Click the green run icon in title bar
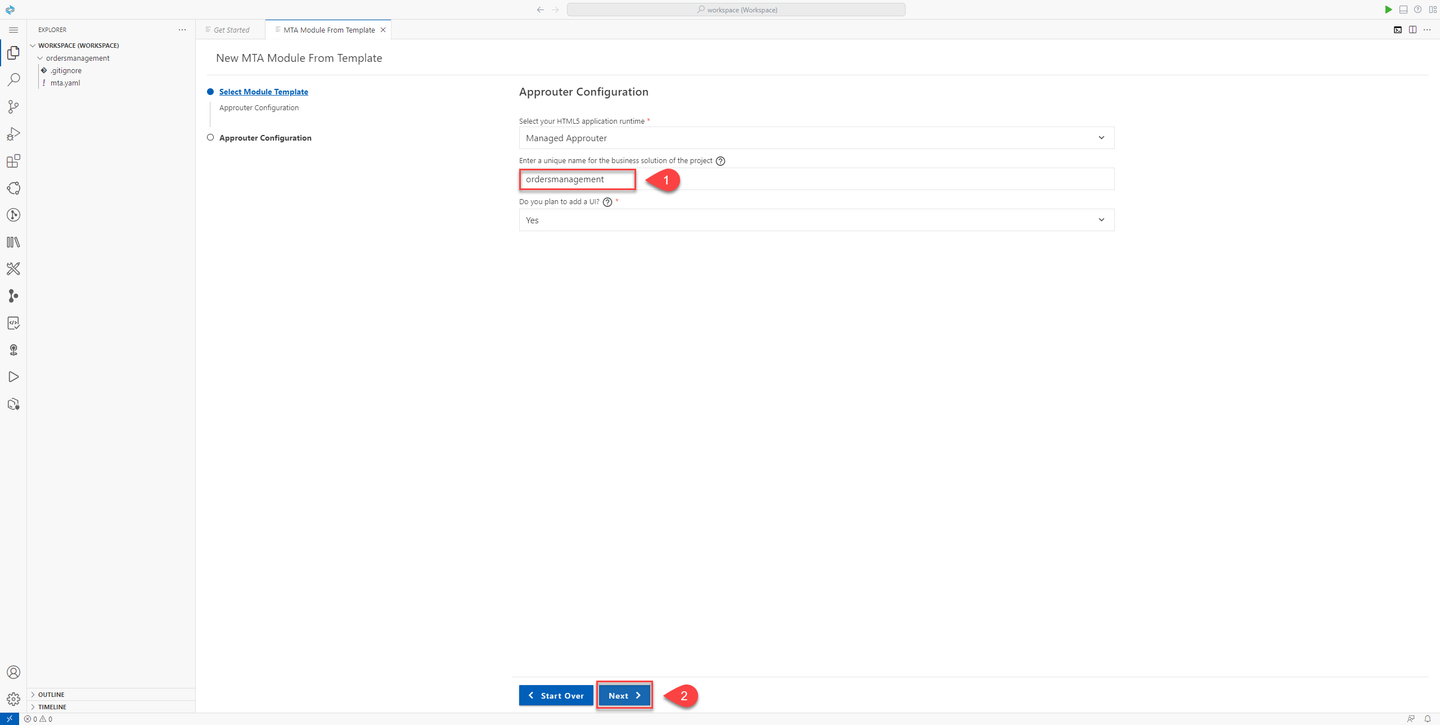Image resolution: width=1440 pixels, height=725 pixels. 1388,9
